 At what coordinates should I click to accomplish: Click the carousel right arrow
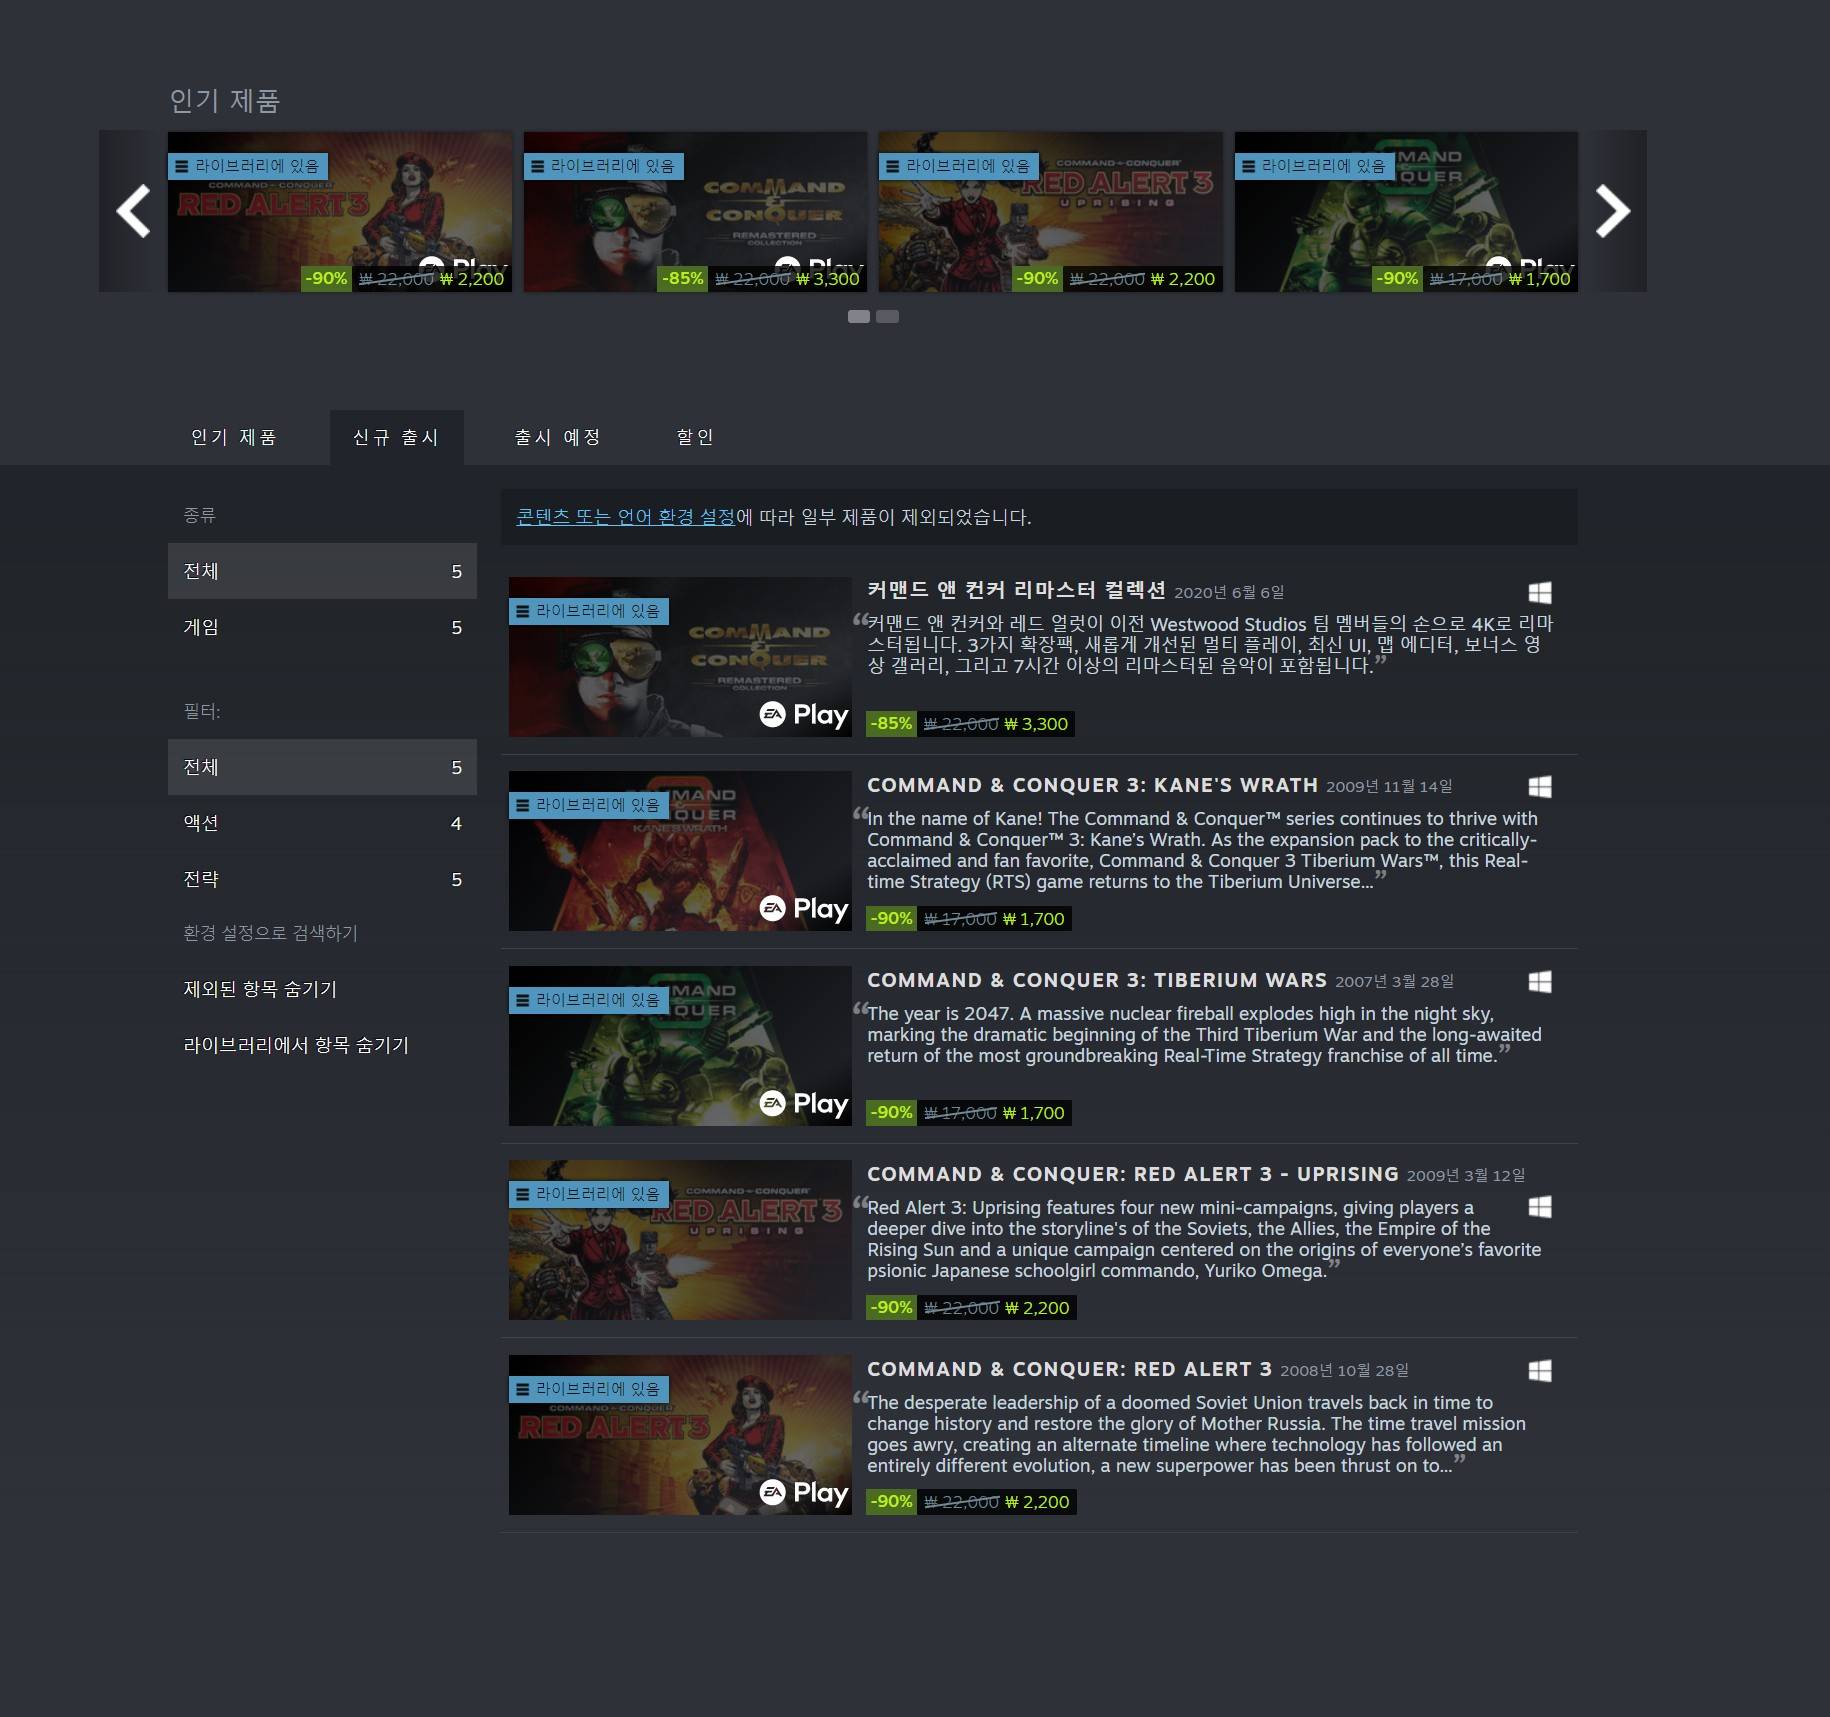coord(1612,211)
